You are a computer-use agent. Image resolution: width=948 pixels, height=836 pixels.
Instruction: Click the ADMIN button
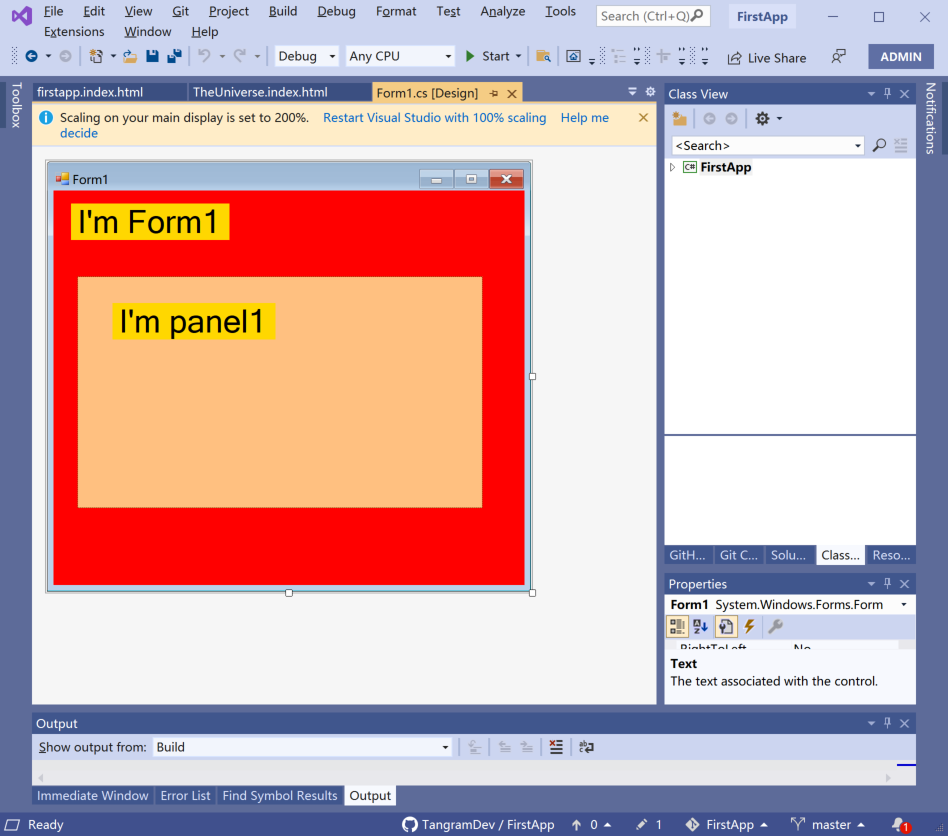point(901,57)
